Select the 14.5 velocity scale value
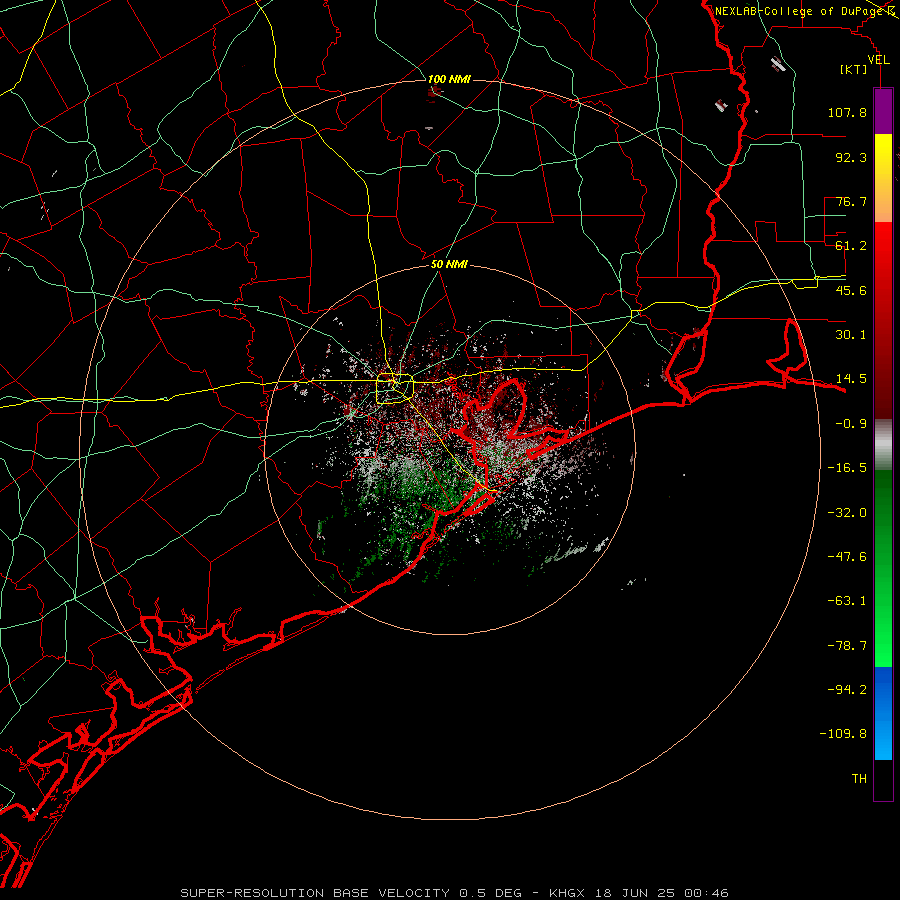The height and width of the screenshot is (900, 900). (851, 379)
